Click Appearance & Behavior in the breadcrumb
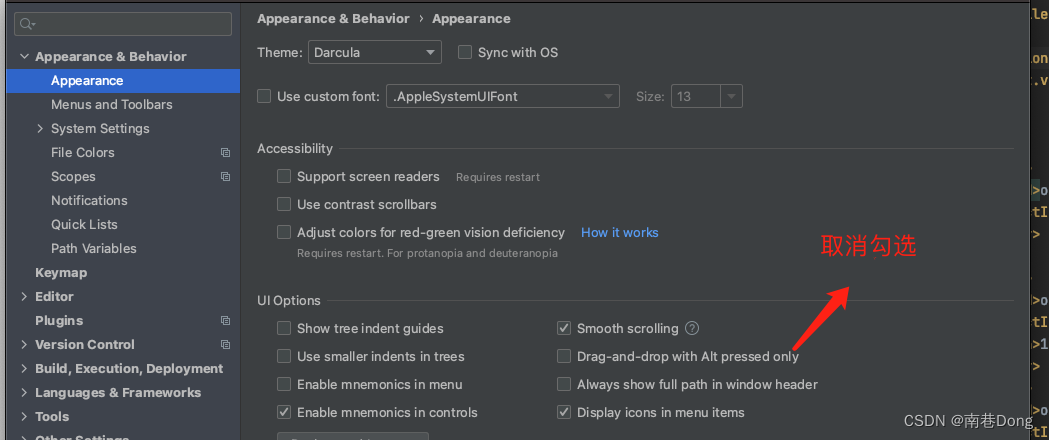Screen dimensions: 1049x440 coord(333,19)
